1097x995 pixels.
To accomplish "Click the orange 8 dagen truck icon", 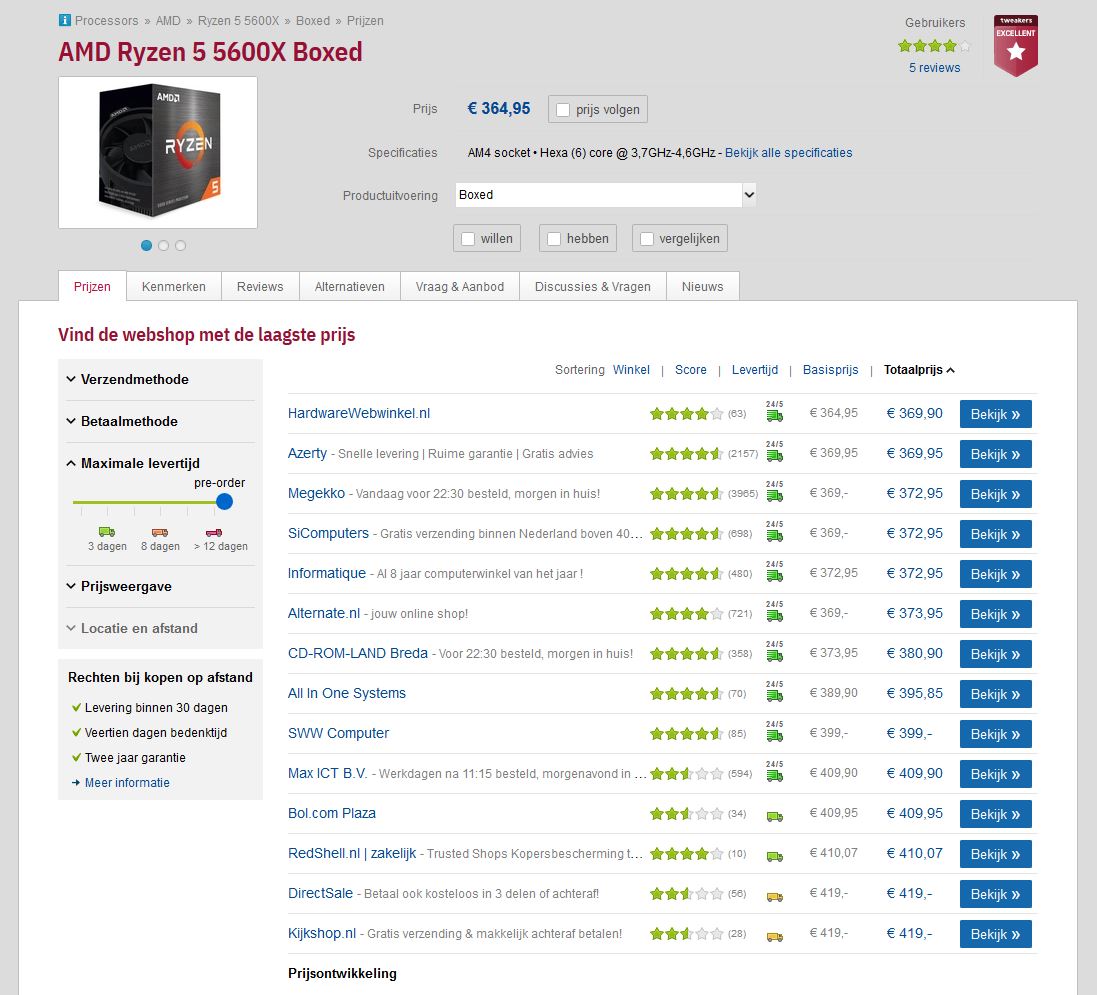I will 160,532.
